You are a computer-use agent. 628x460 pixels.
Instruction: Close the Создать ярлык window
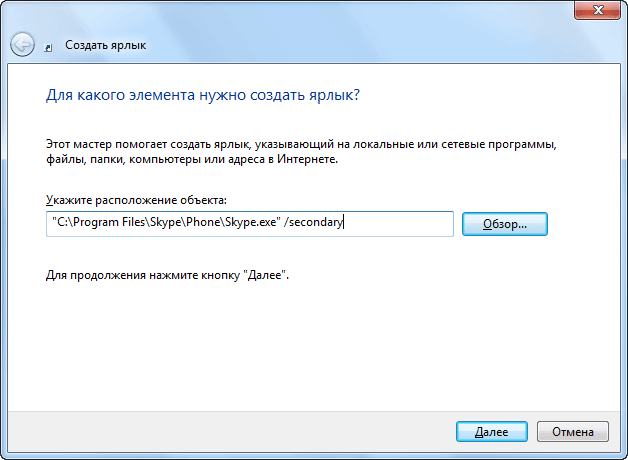[598, 12]
